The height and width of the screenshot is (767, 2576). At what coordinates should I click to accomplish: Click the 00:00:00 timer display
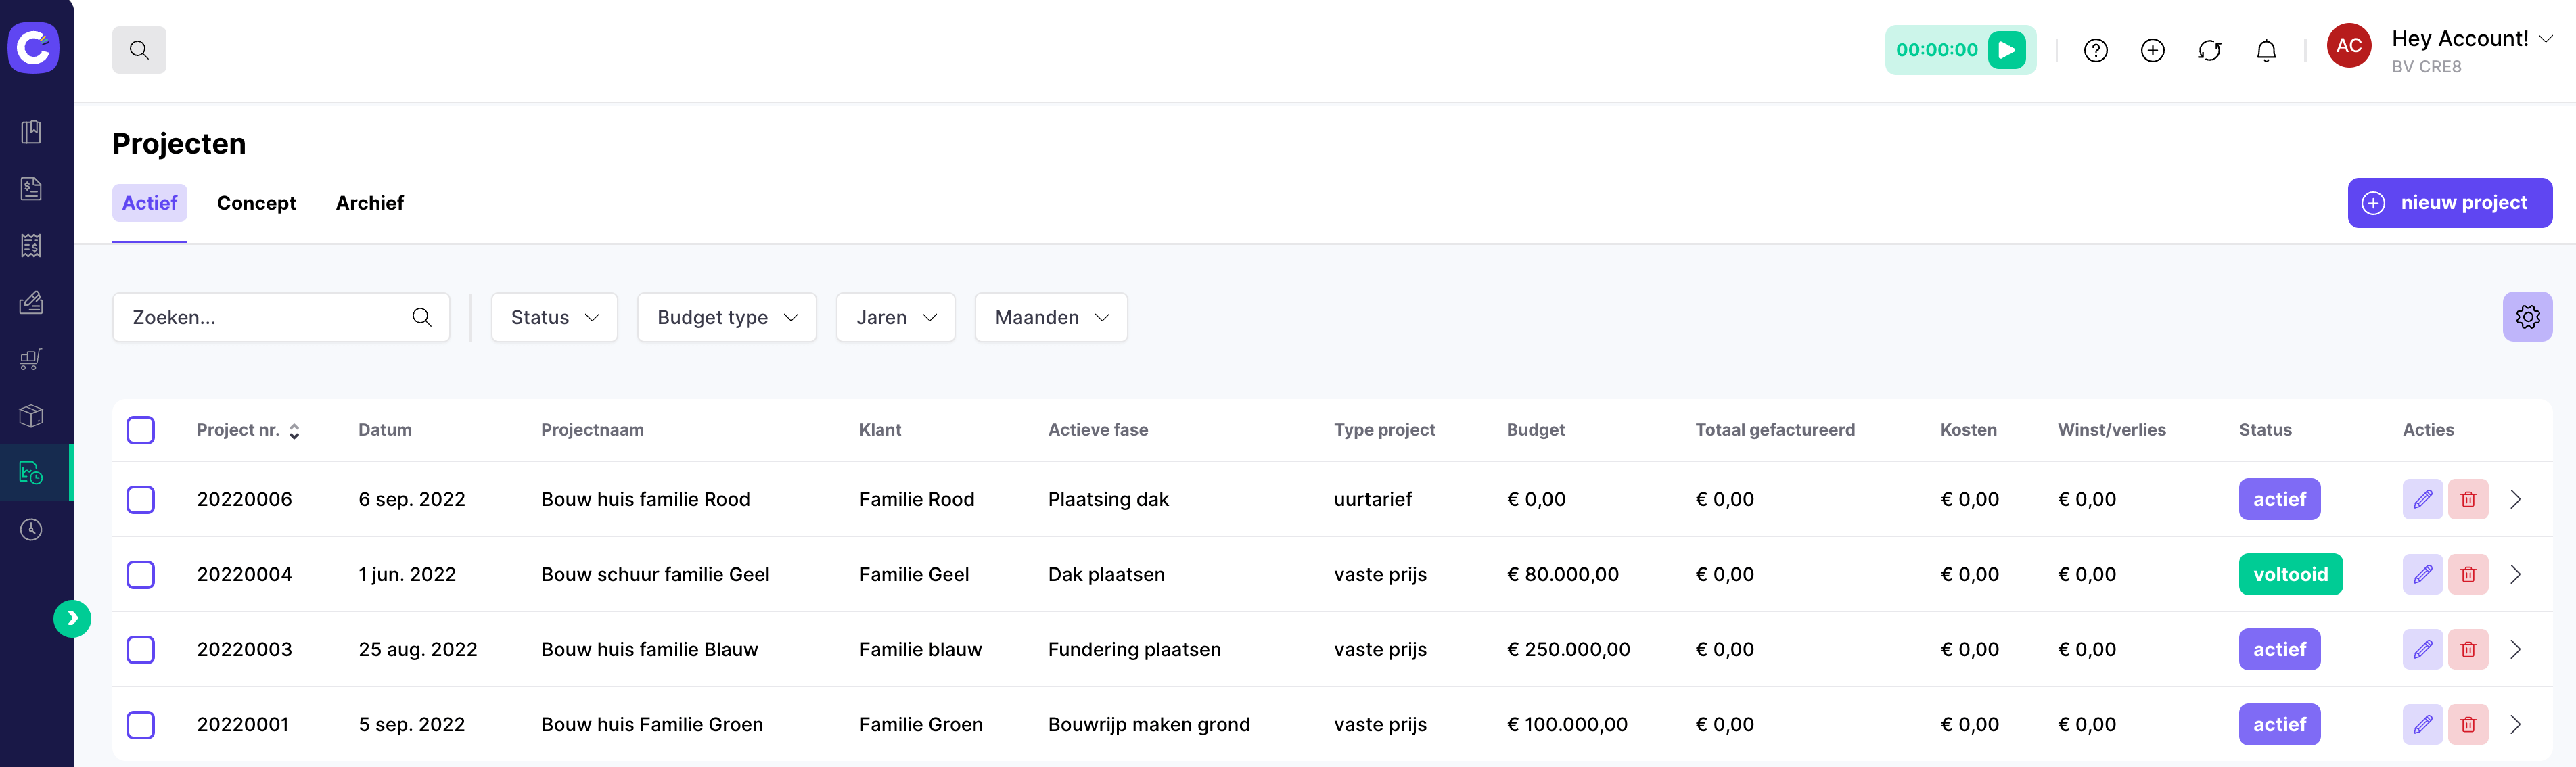(1936, 50)
